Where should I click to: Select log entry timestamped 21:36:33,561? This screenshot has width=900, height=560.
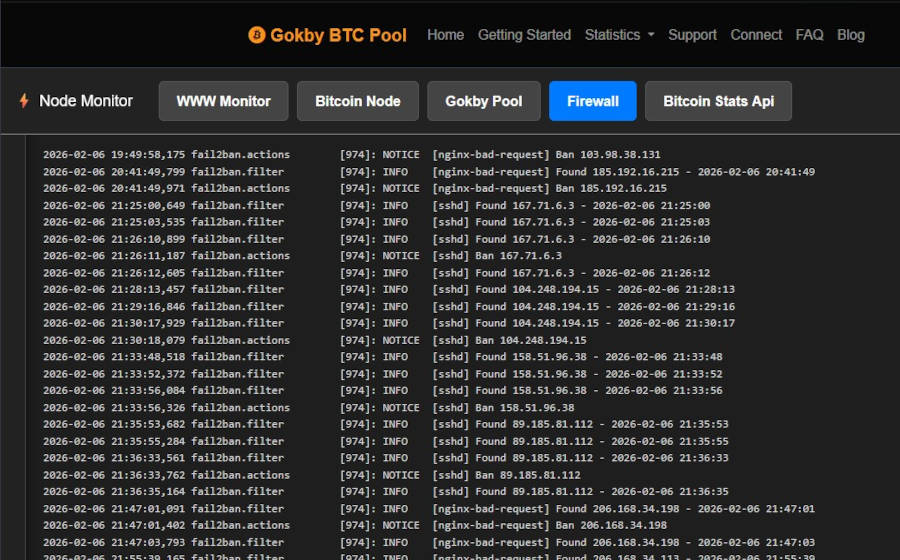(x=386, y=458)
